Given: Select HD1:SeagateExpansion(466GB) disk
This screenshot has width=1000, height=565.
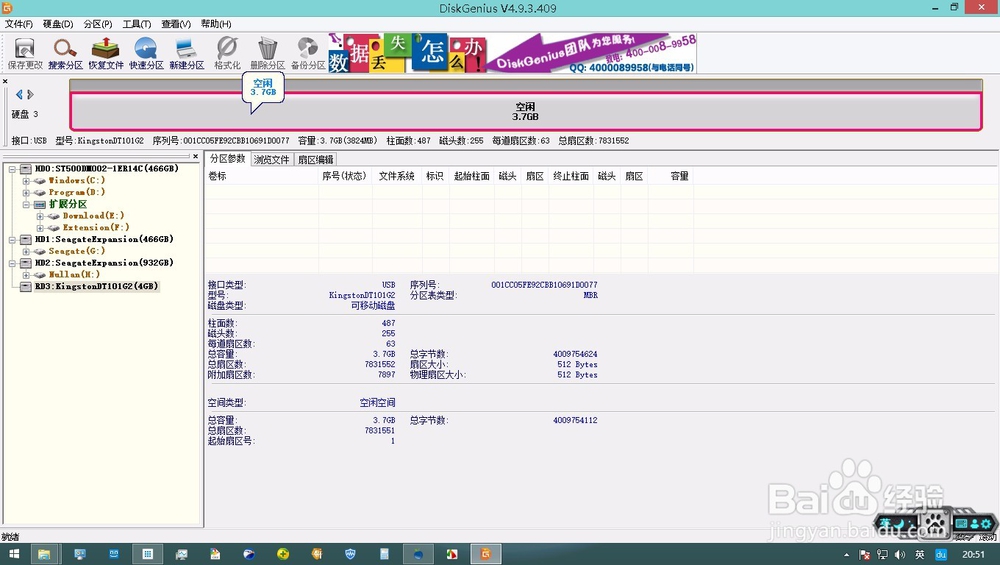Looking at the screenshot, I should click(104, 239).
